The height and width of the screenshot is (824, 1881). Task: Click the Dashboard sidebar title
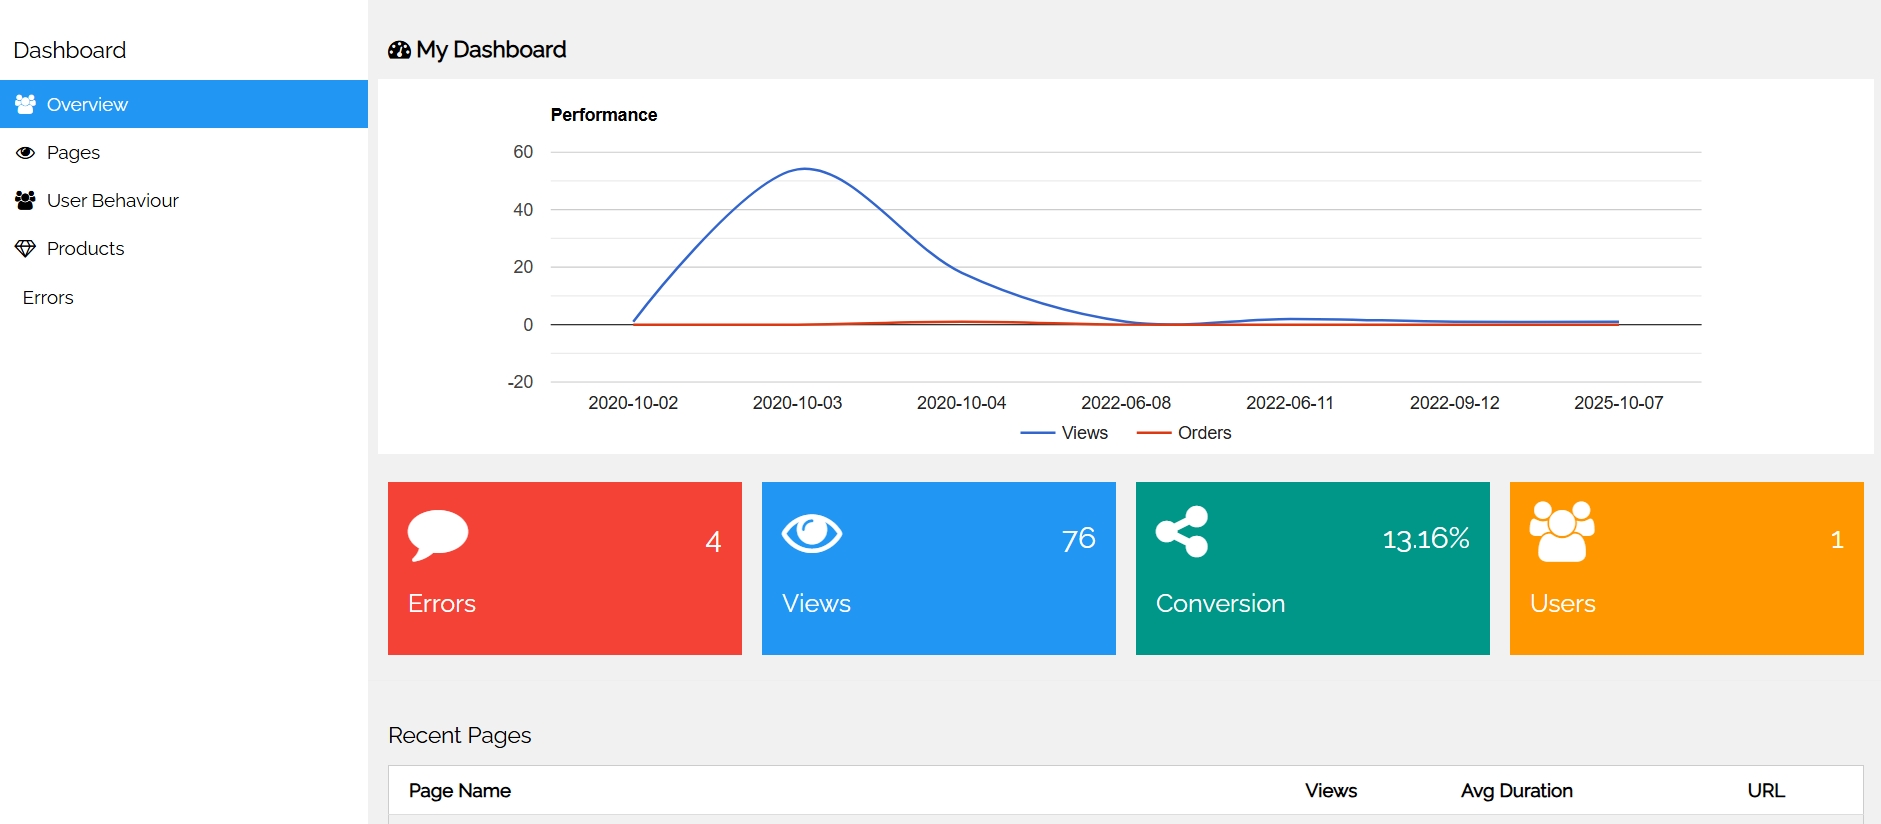pos(70,50)
